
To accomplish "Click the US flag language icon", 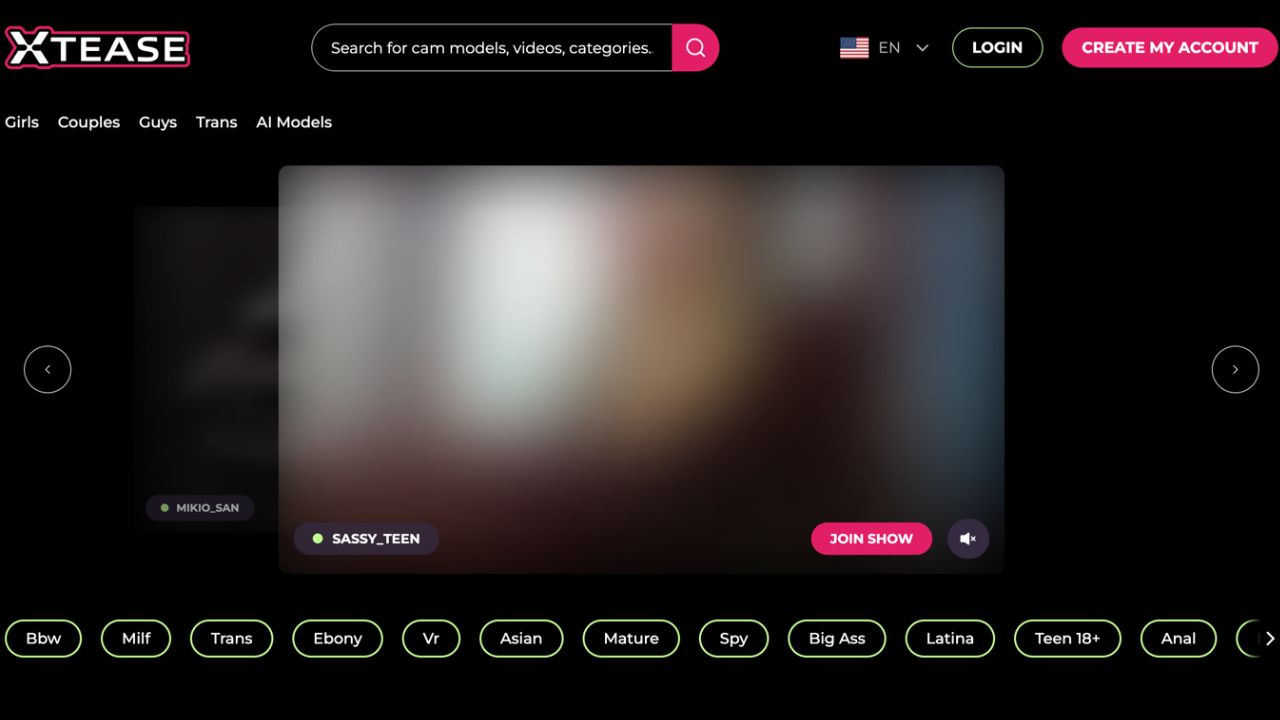I will pyautogui.click(x=854, y=47).
